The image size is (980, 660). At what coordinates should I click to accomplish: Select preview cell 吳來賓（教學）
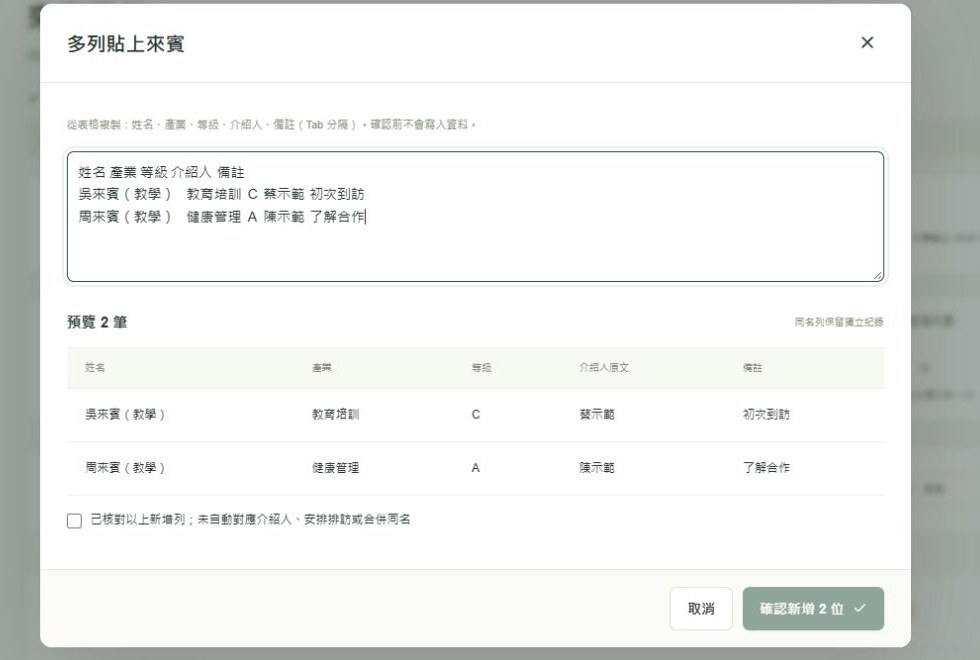(125, 414)
